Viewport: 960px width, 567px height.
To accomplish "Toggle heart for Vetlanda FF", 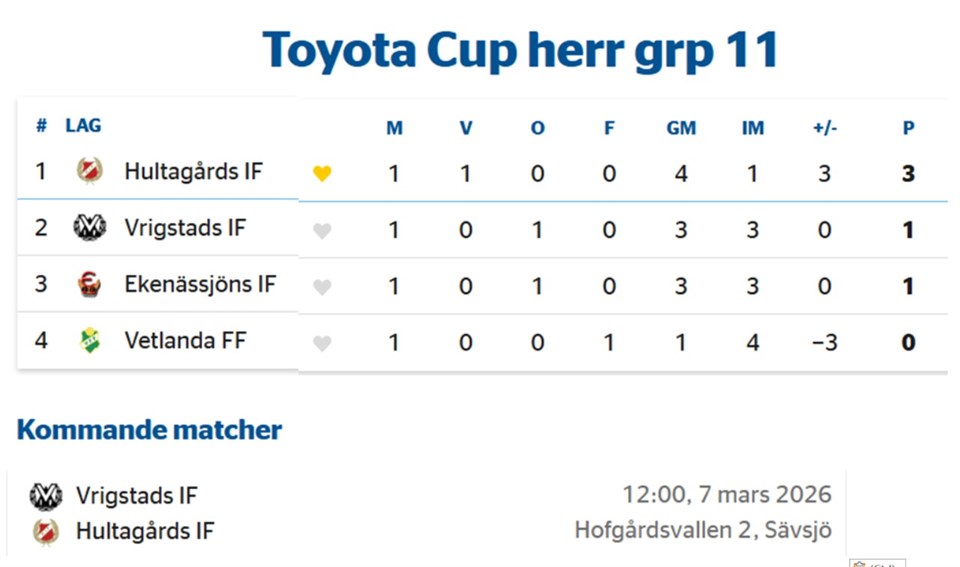I will point(321,344).
